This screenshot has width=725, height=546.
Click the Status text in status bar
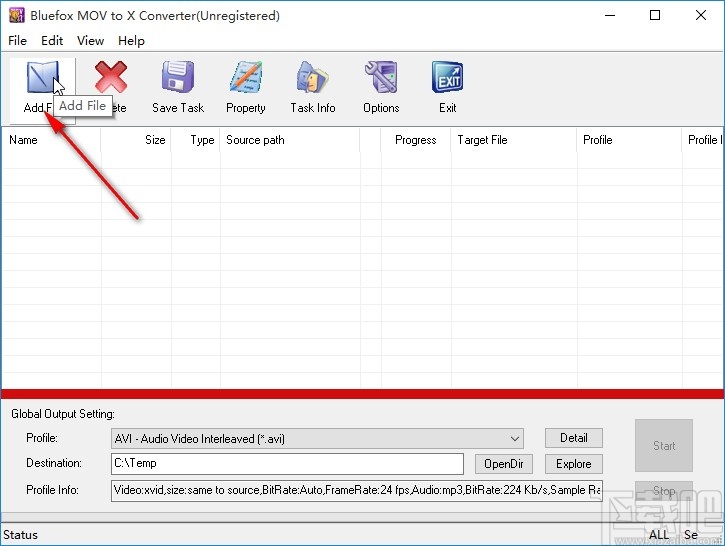pos(20,535)
